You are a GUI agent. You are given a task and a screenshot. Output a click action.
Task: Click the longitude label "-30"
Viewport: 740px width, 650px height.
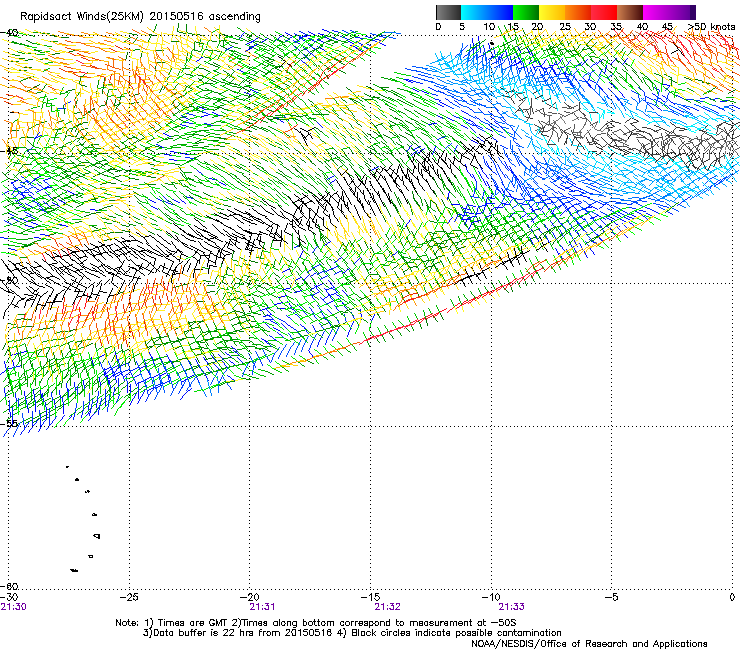tap(9, 597)
